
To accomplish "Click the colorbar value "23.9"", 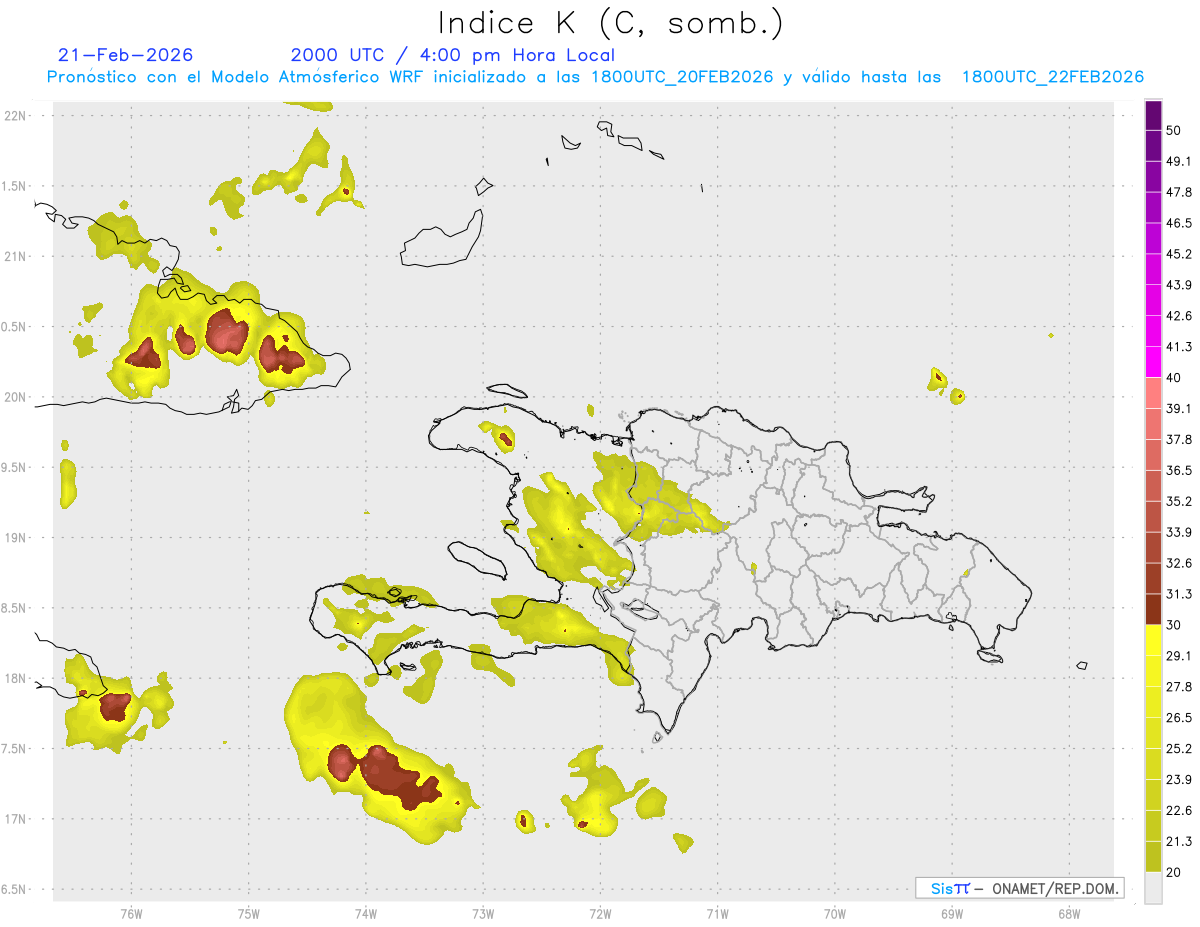I will [1179, 780].
